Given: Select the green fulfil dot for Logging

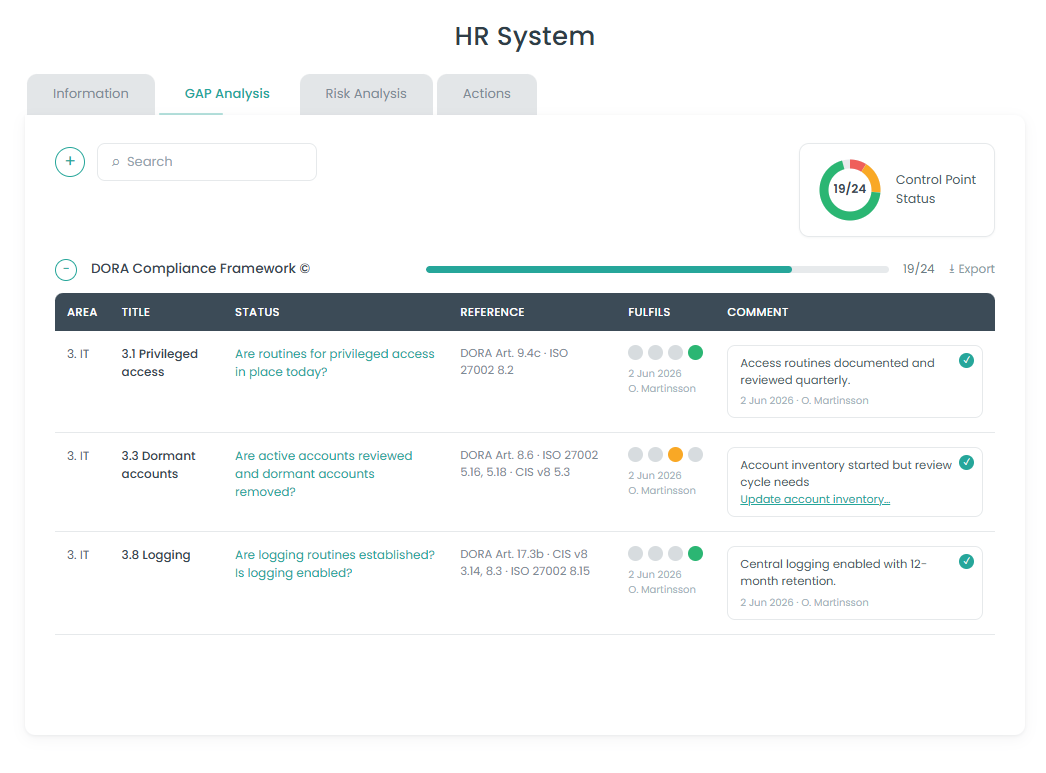Looking at the screenshot, I should (695, 553).
